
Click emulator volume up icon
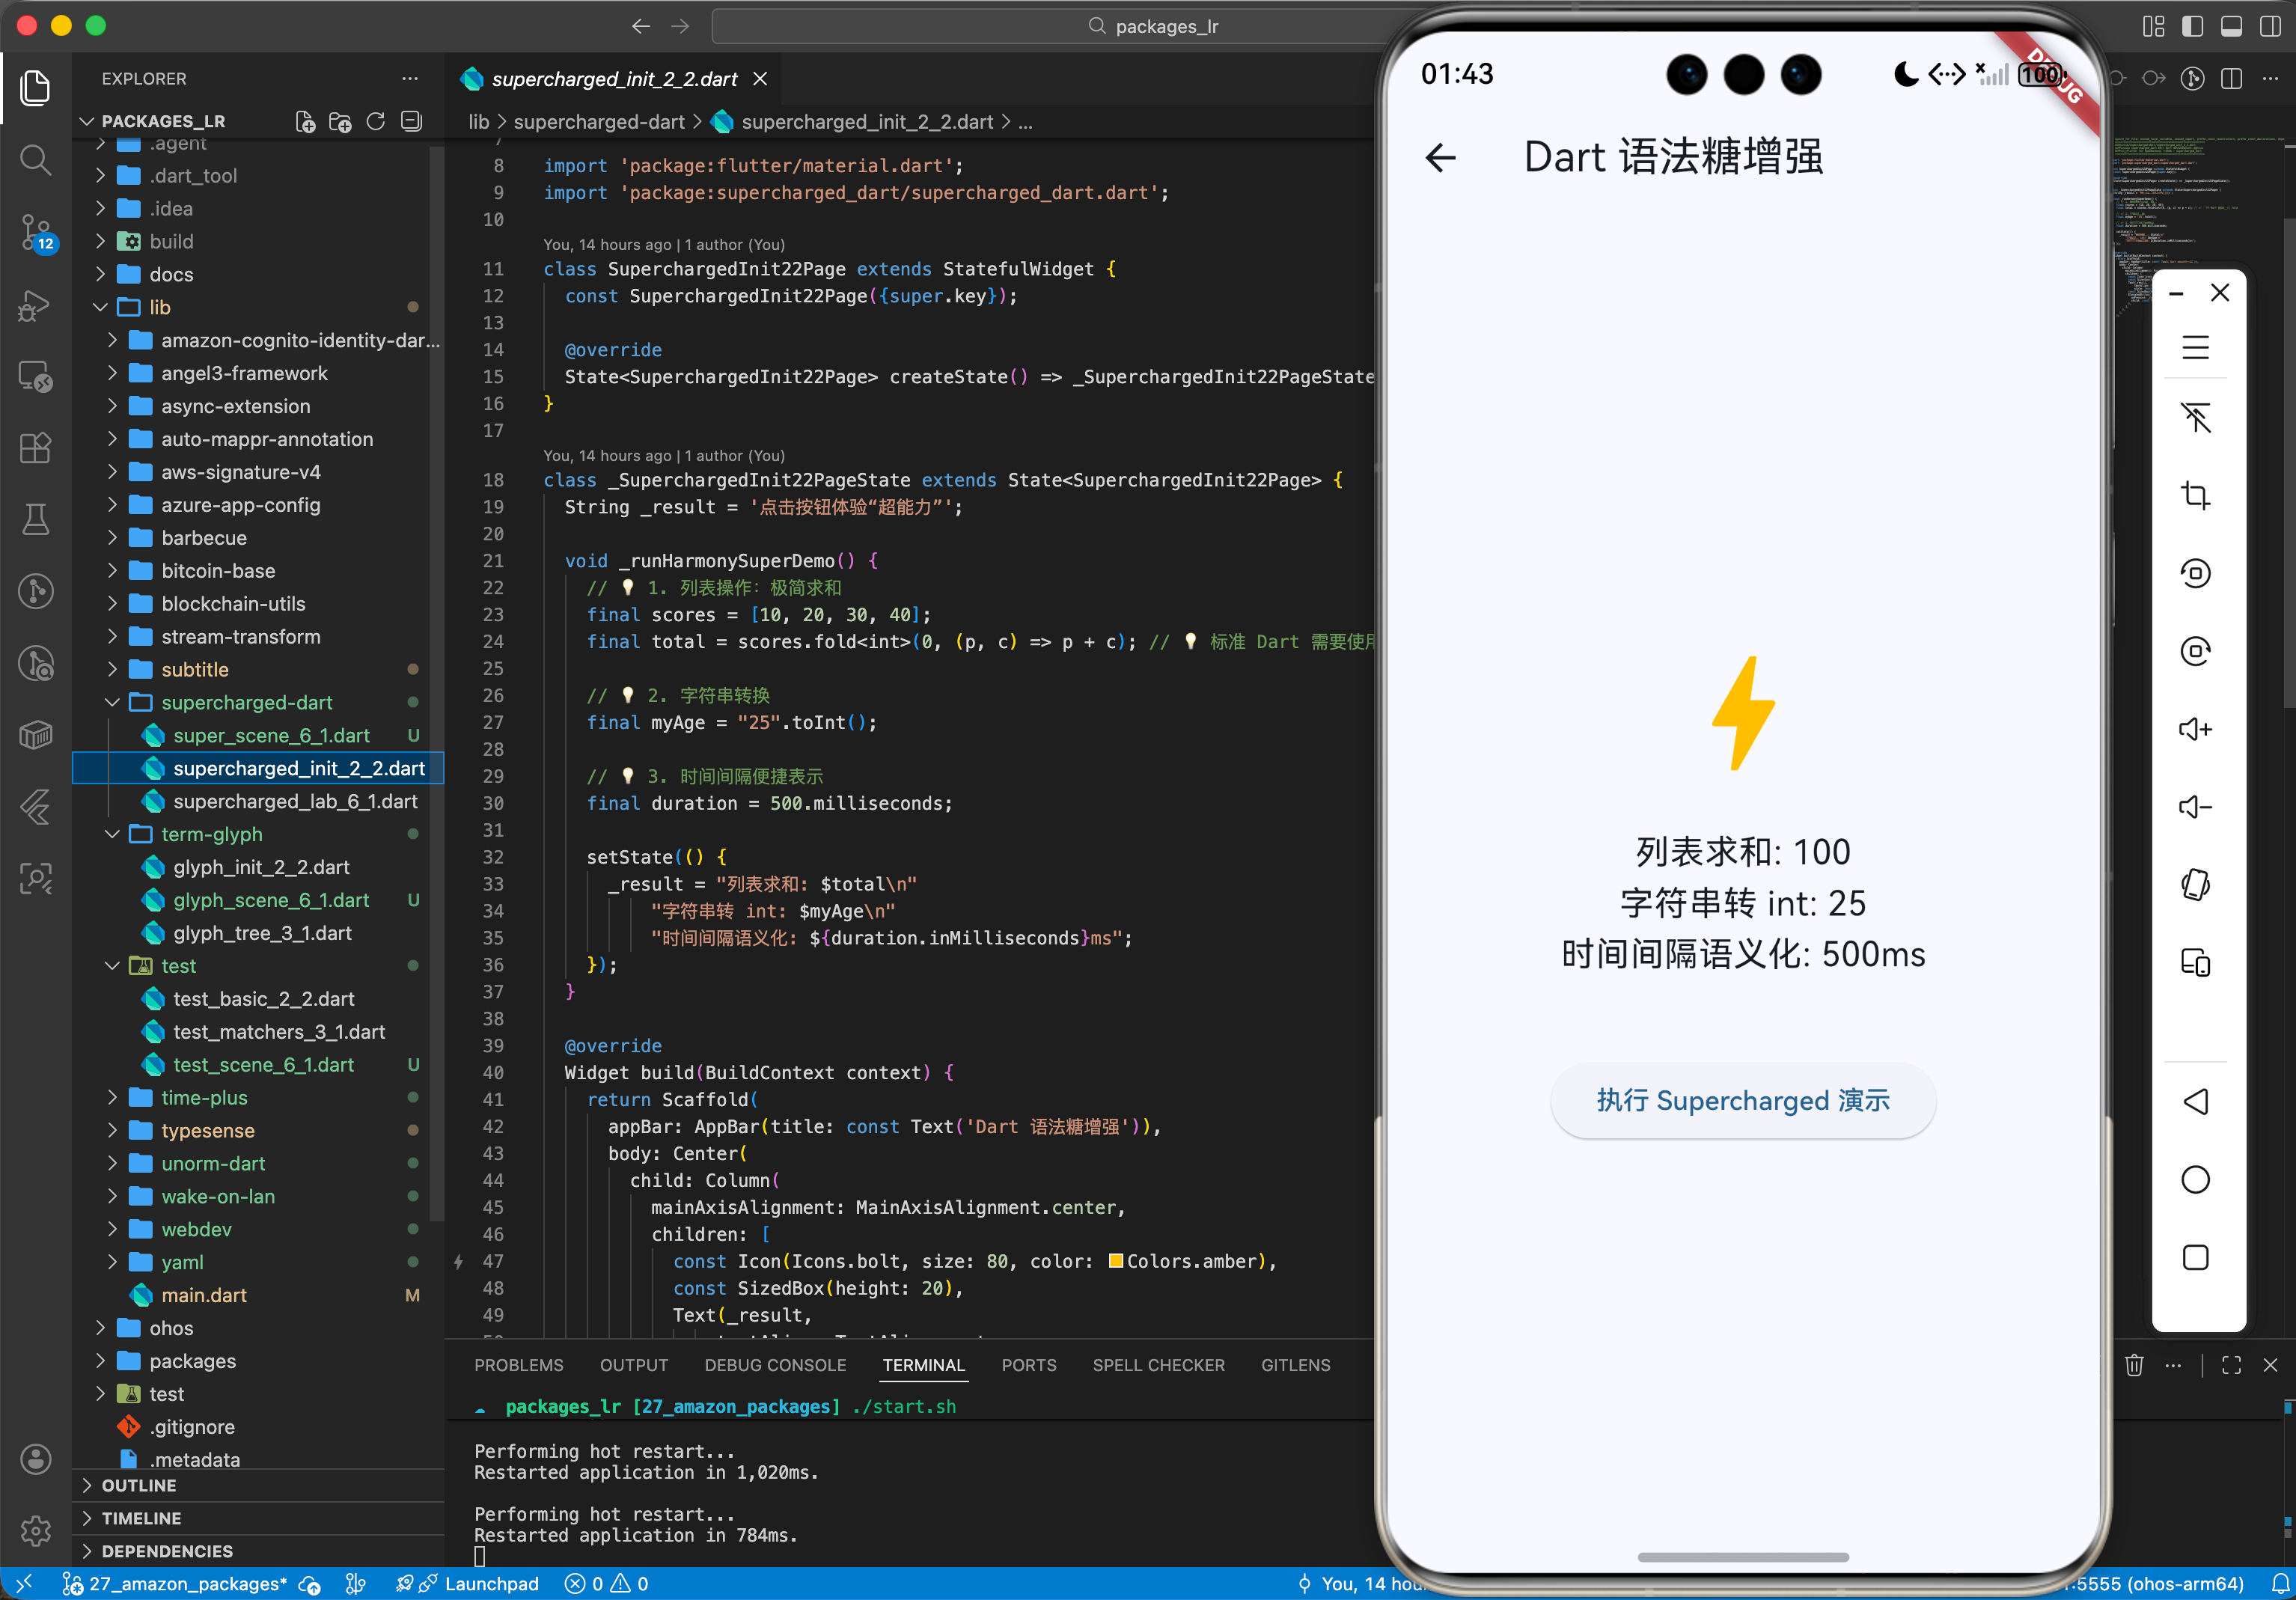(x=2194, y=729)
